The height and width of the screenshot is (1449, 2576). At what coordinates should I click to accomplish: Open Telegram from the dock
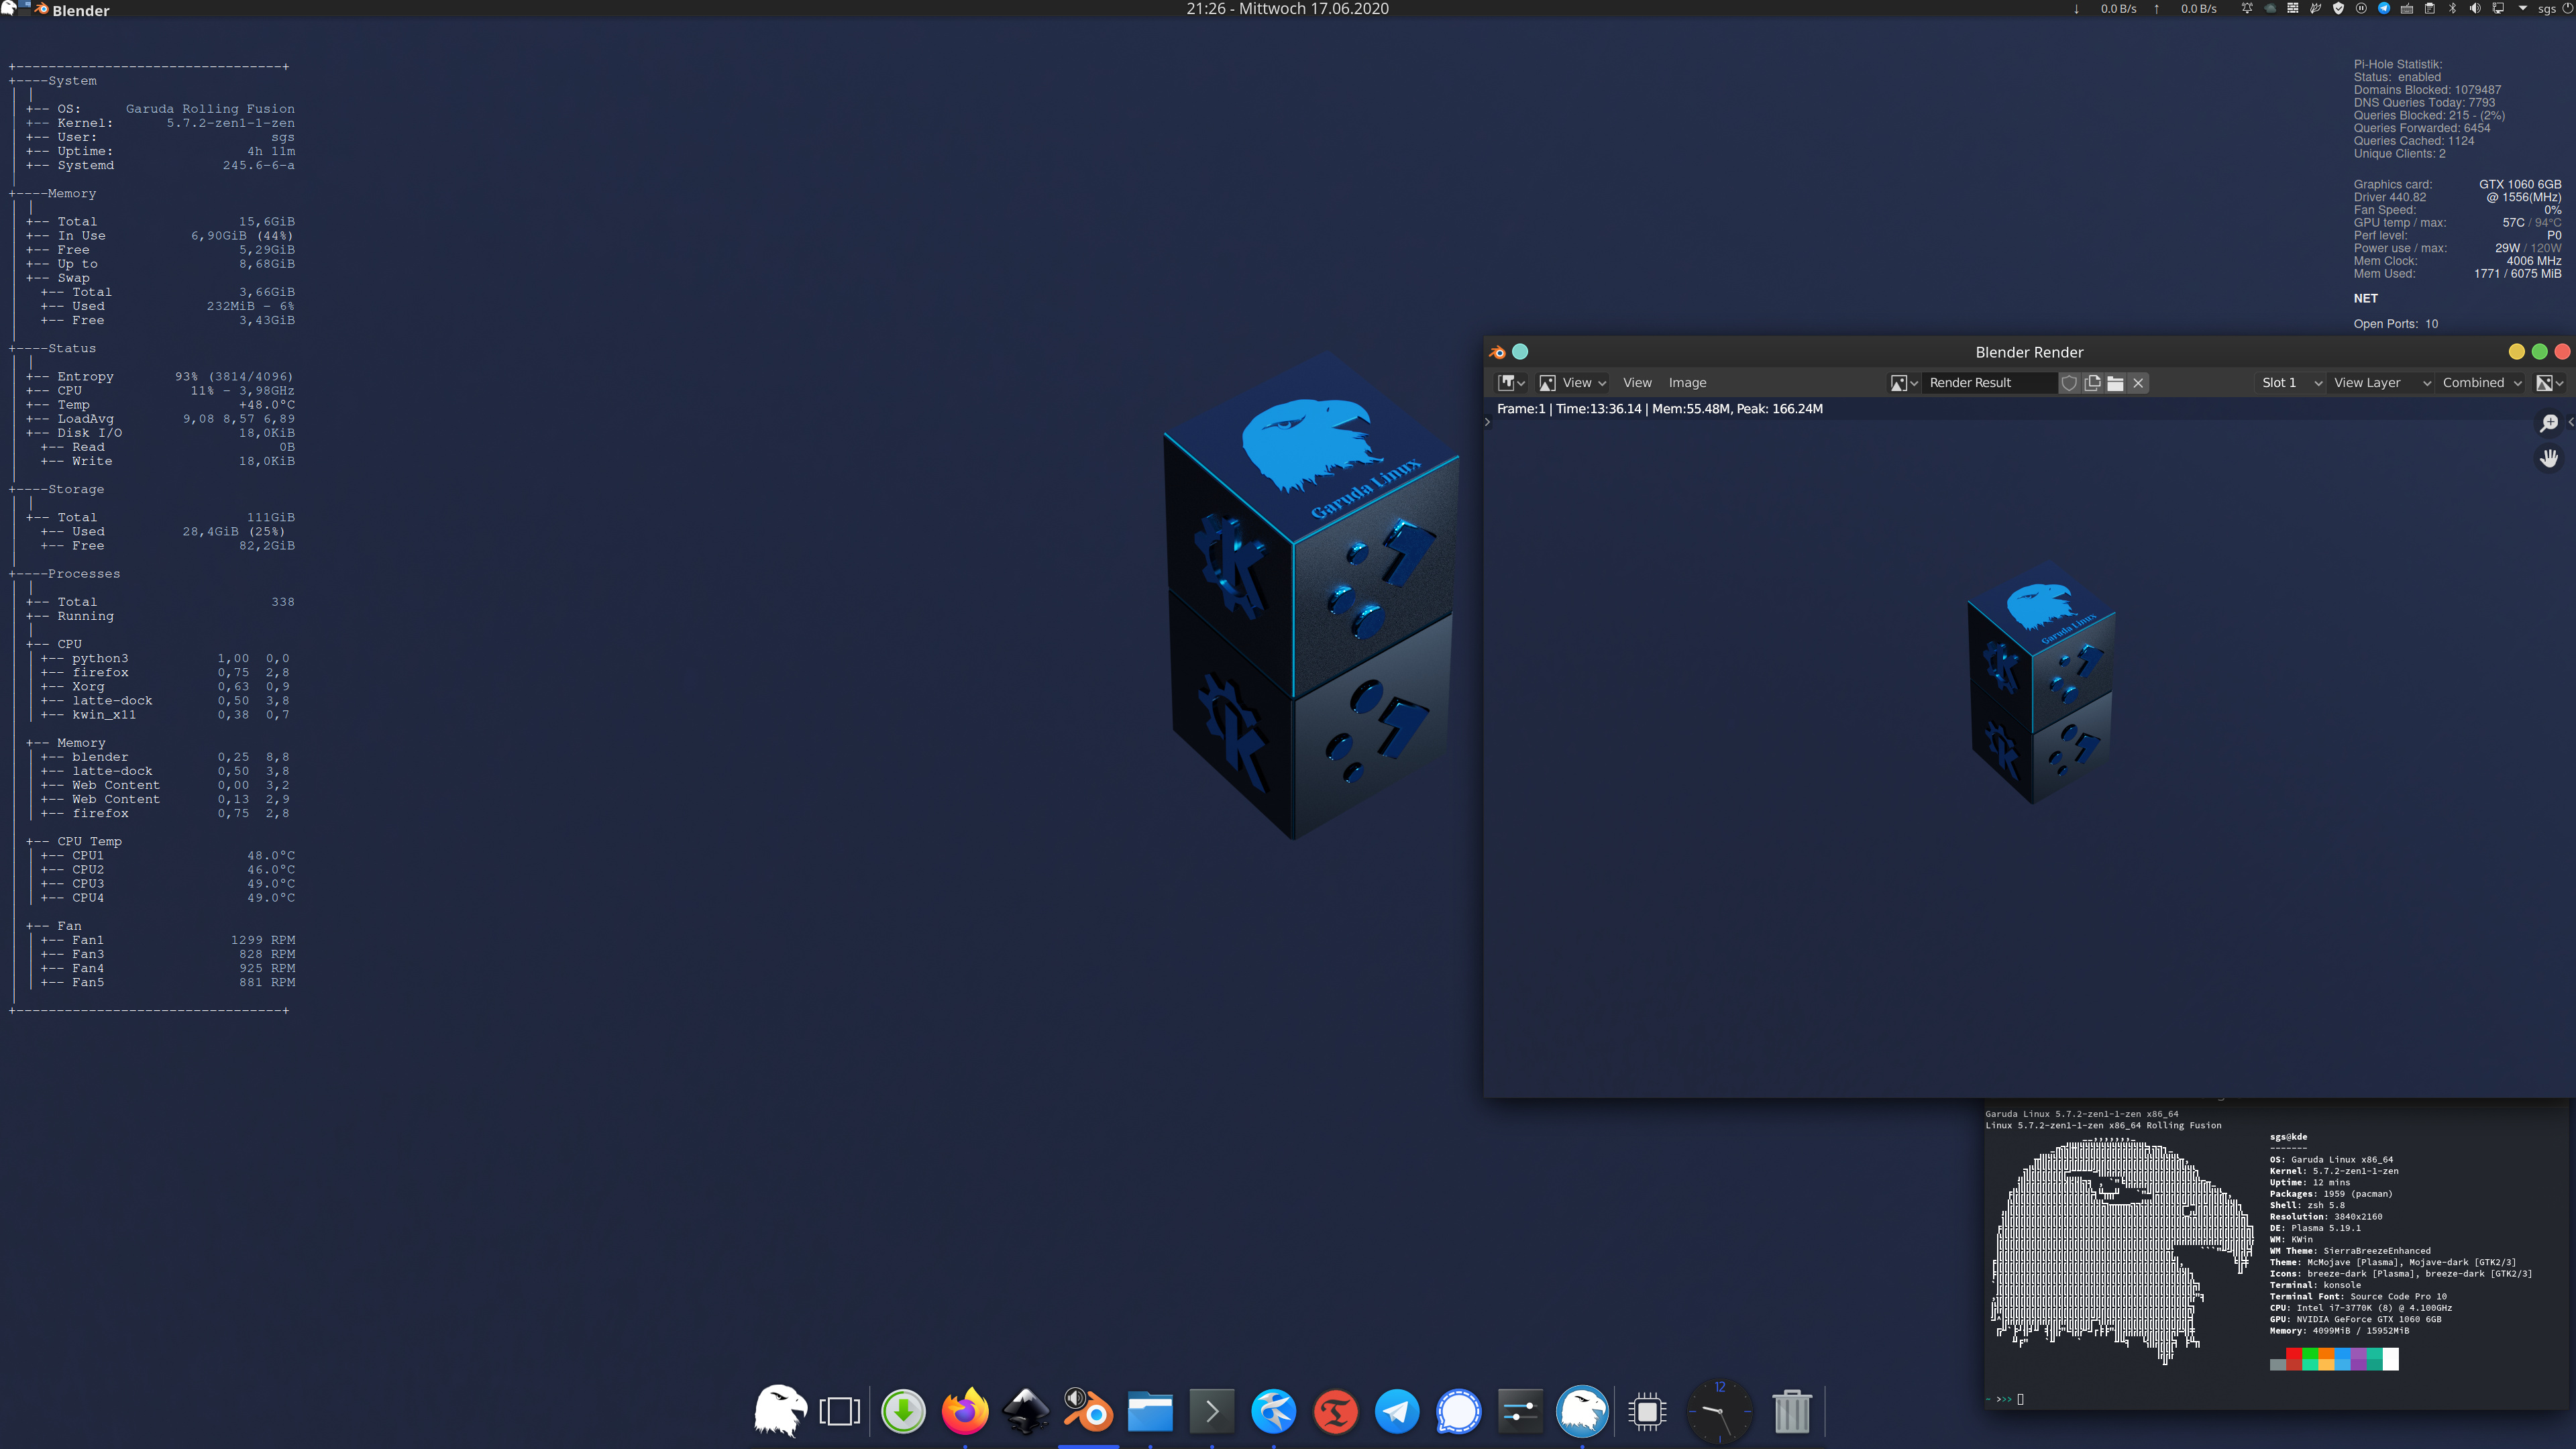[1397, 1411]
